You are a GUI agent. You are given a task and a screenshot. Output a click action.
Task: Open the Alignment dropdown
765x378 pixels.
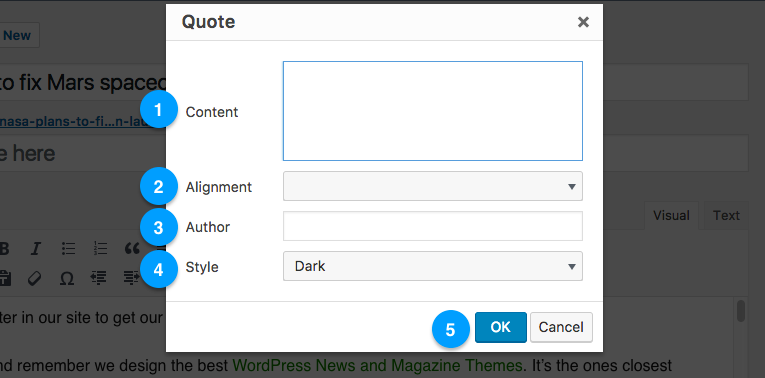[433, 186]
